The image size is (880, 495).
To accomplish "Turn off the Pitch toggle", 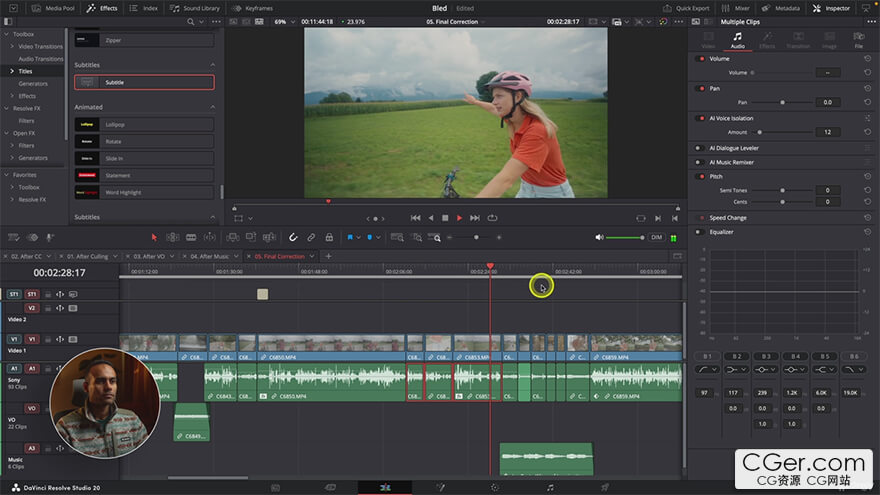I will [699, 176].
